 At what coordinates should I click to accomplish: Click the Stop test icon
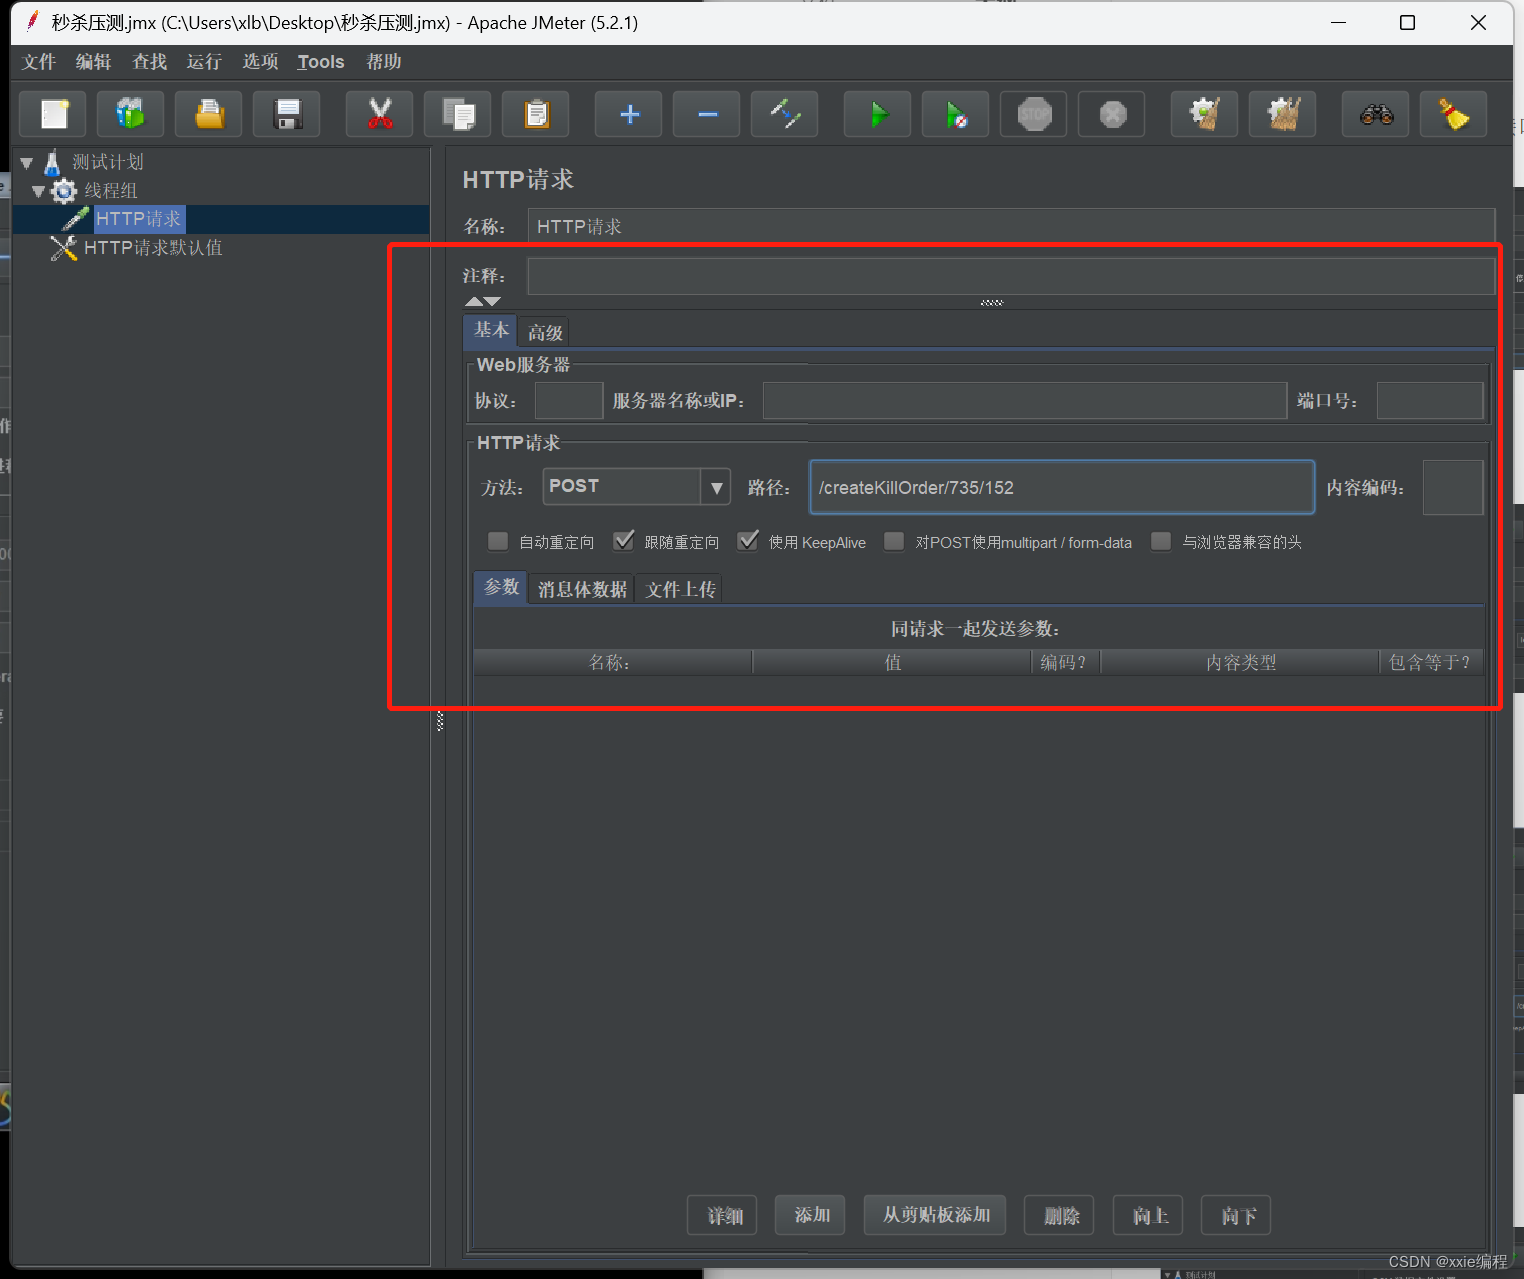click(x=1034, y=114)
